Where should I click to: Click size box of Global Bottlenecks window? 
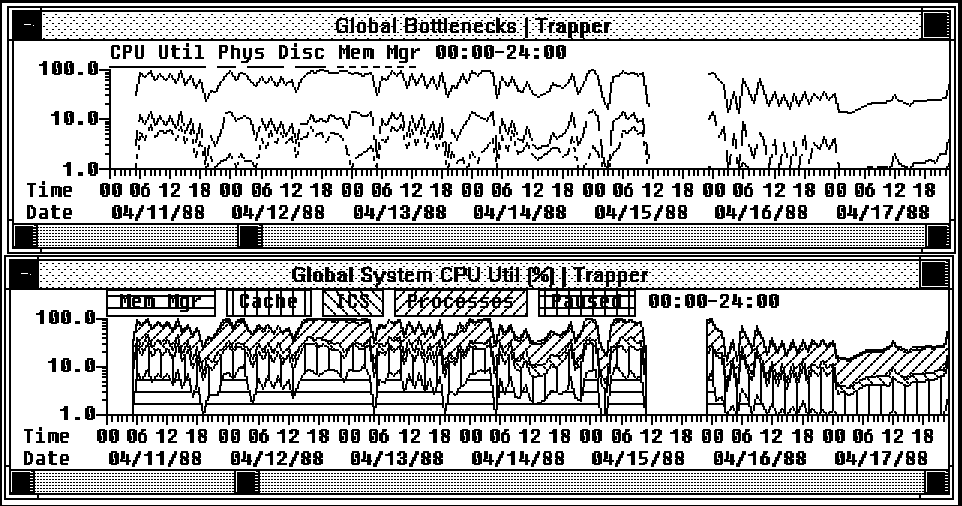[x=935, y=25]
